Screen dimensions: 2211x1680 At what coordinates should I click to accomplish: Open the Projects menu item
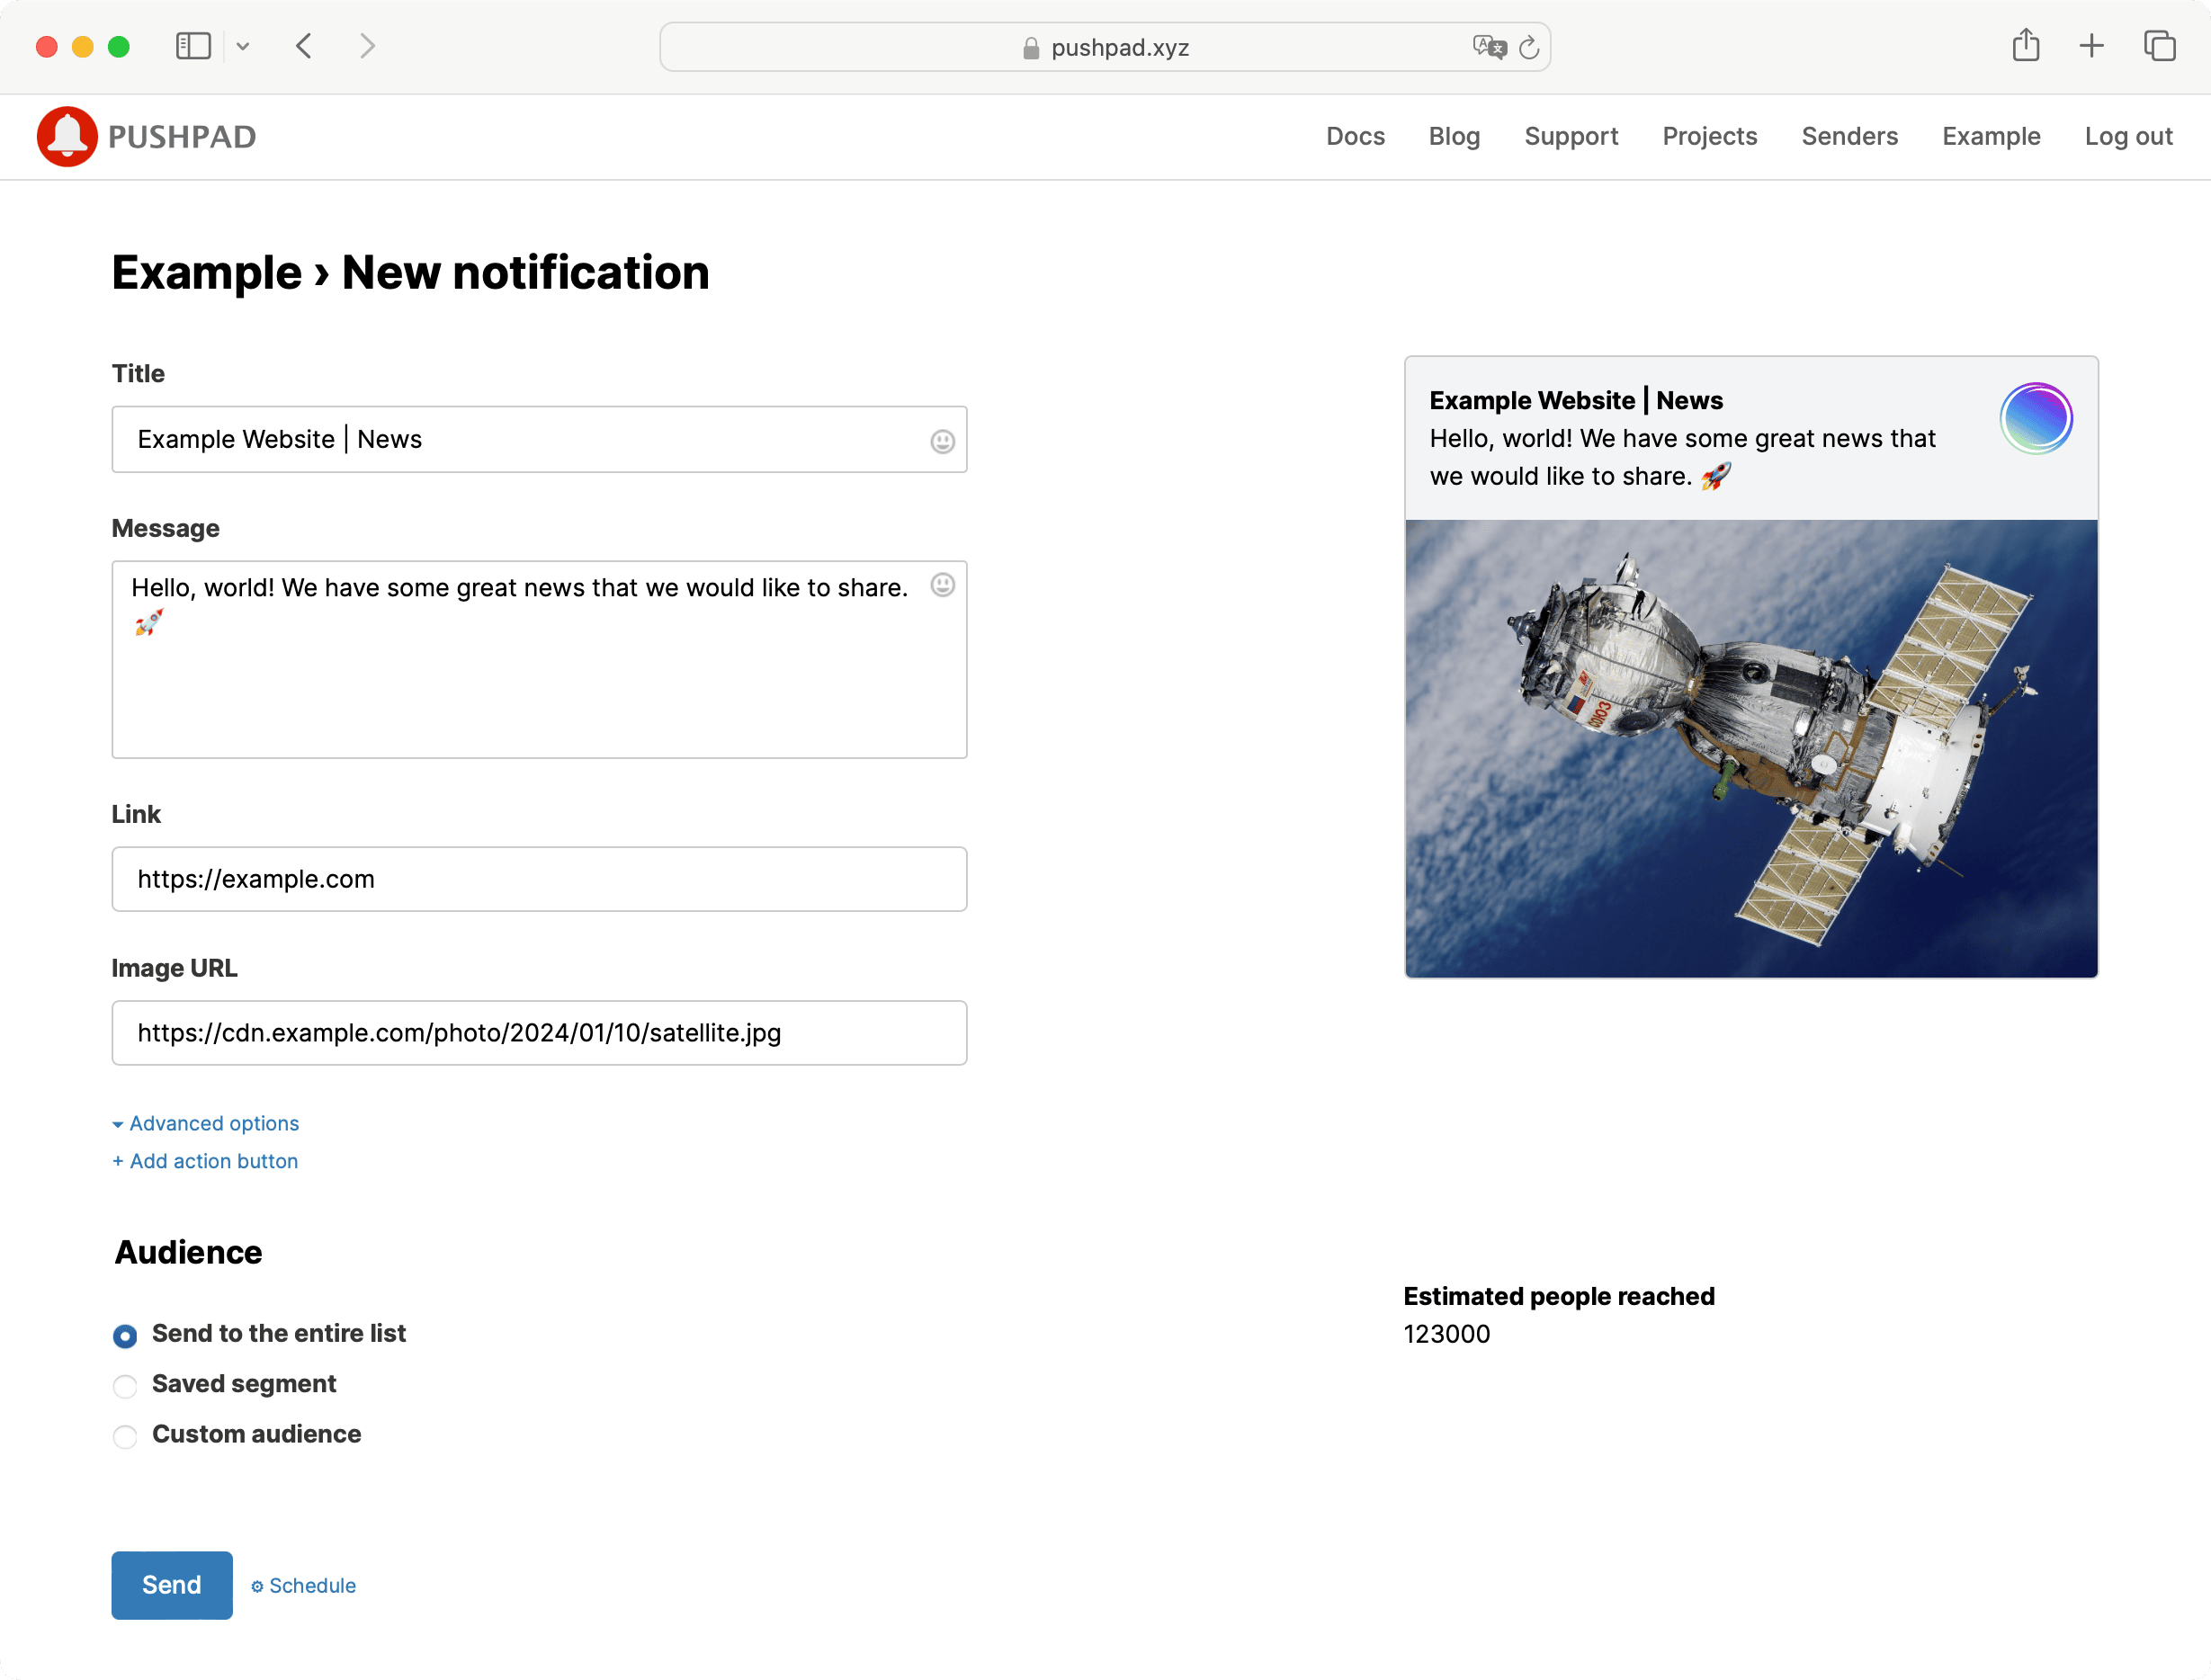pos(1710,136)
